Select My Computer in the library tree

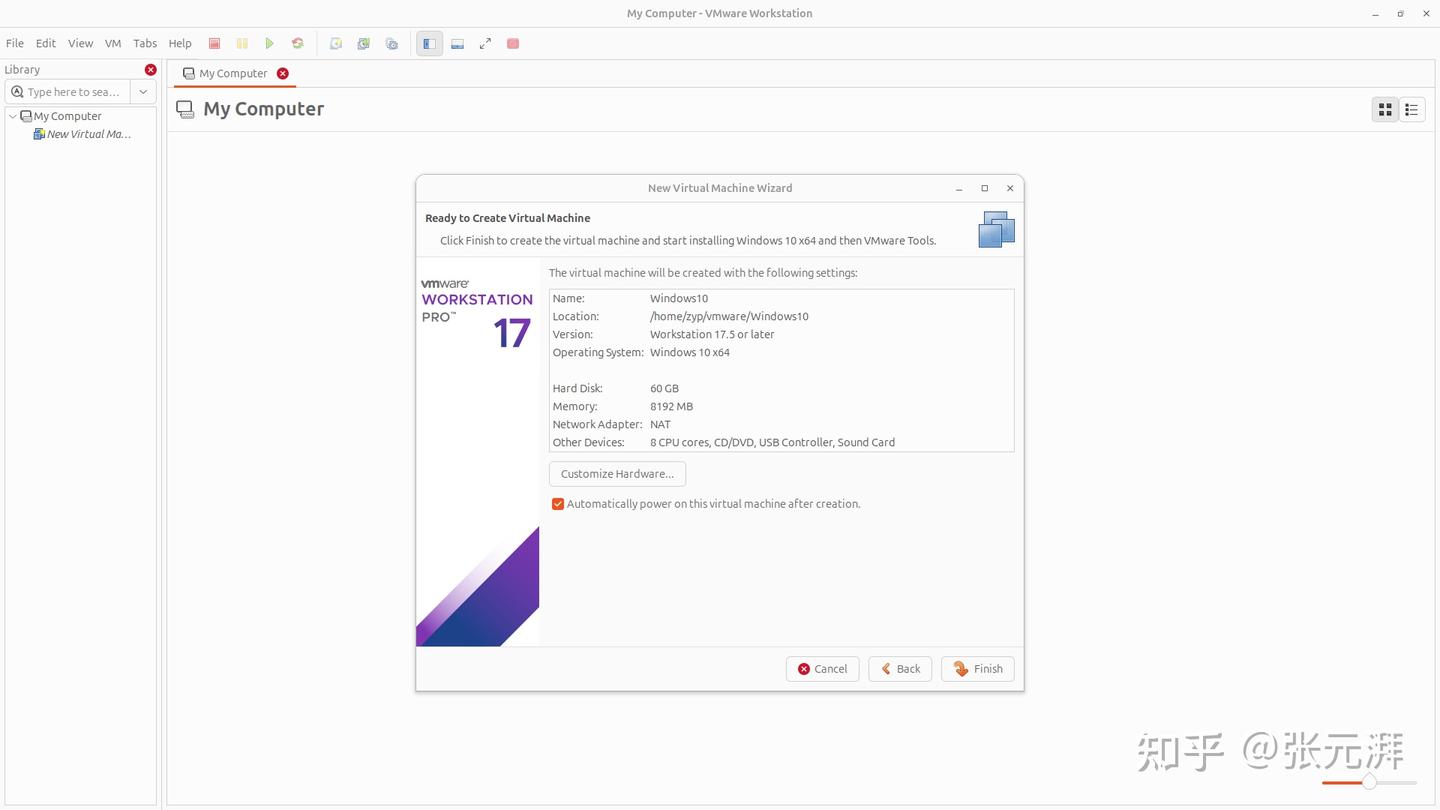(x=67, y=116)
